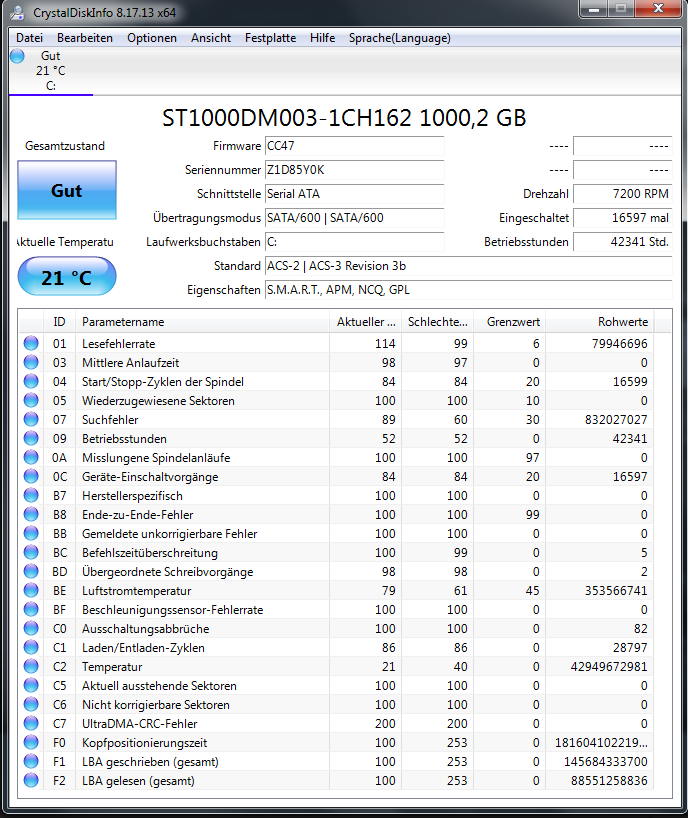Screen dimensions: 688x818
Task: Click status orb for Gemeldete unkorrigierbare Fehler
Action: click(x=31, y=533)
